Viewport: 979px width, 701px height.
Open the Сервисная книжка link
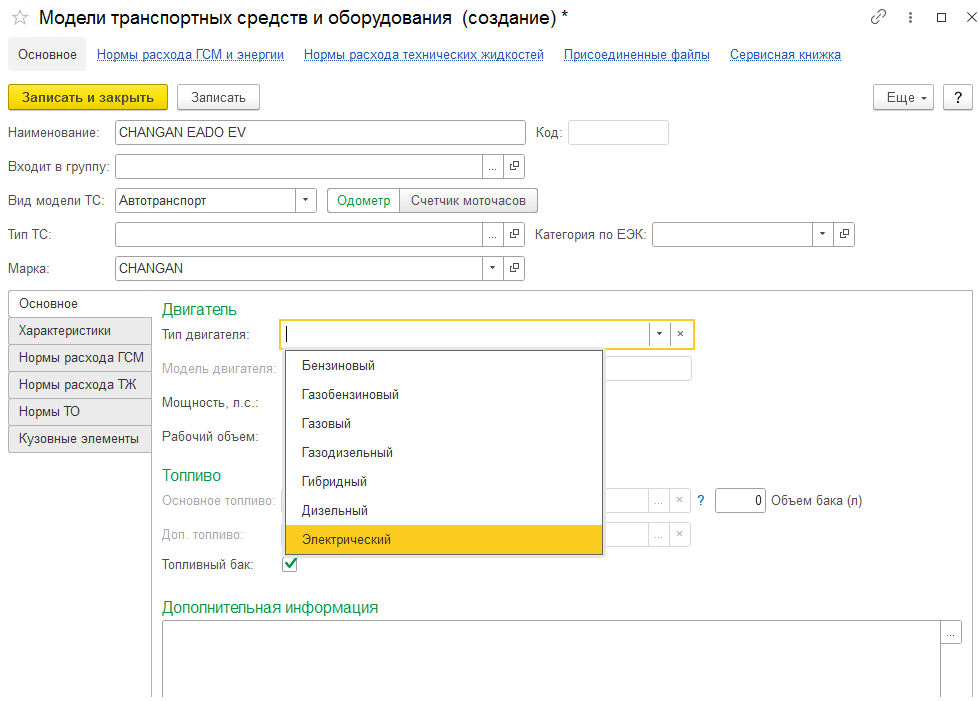point(785,55)
